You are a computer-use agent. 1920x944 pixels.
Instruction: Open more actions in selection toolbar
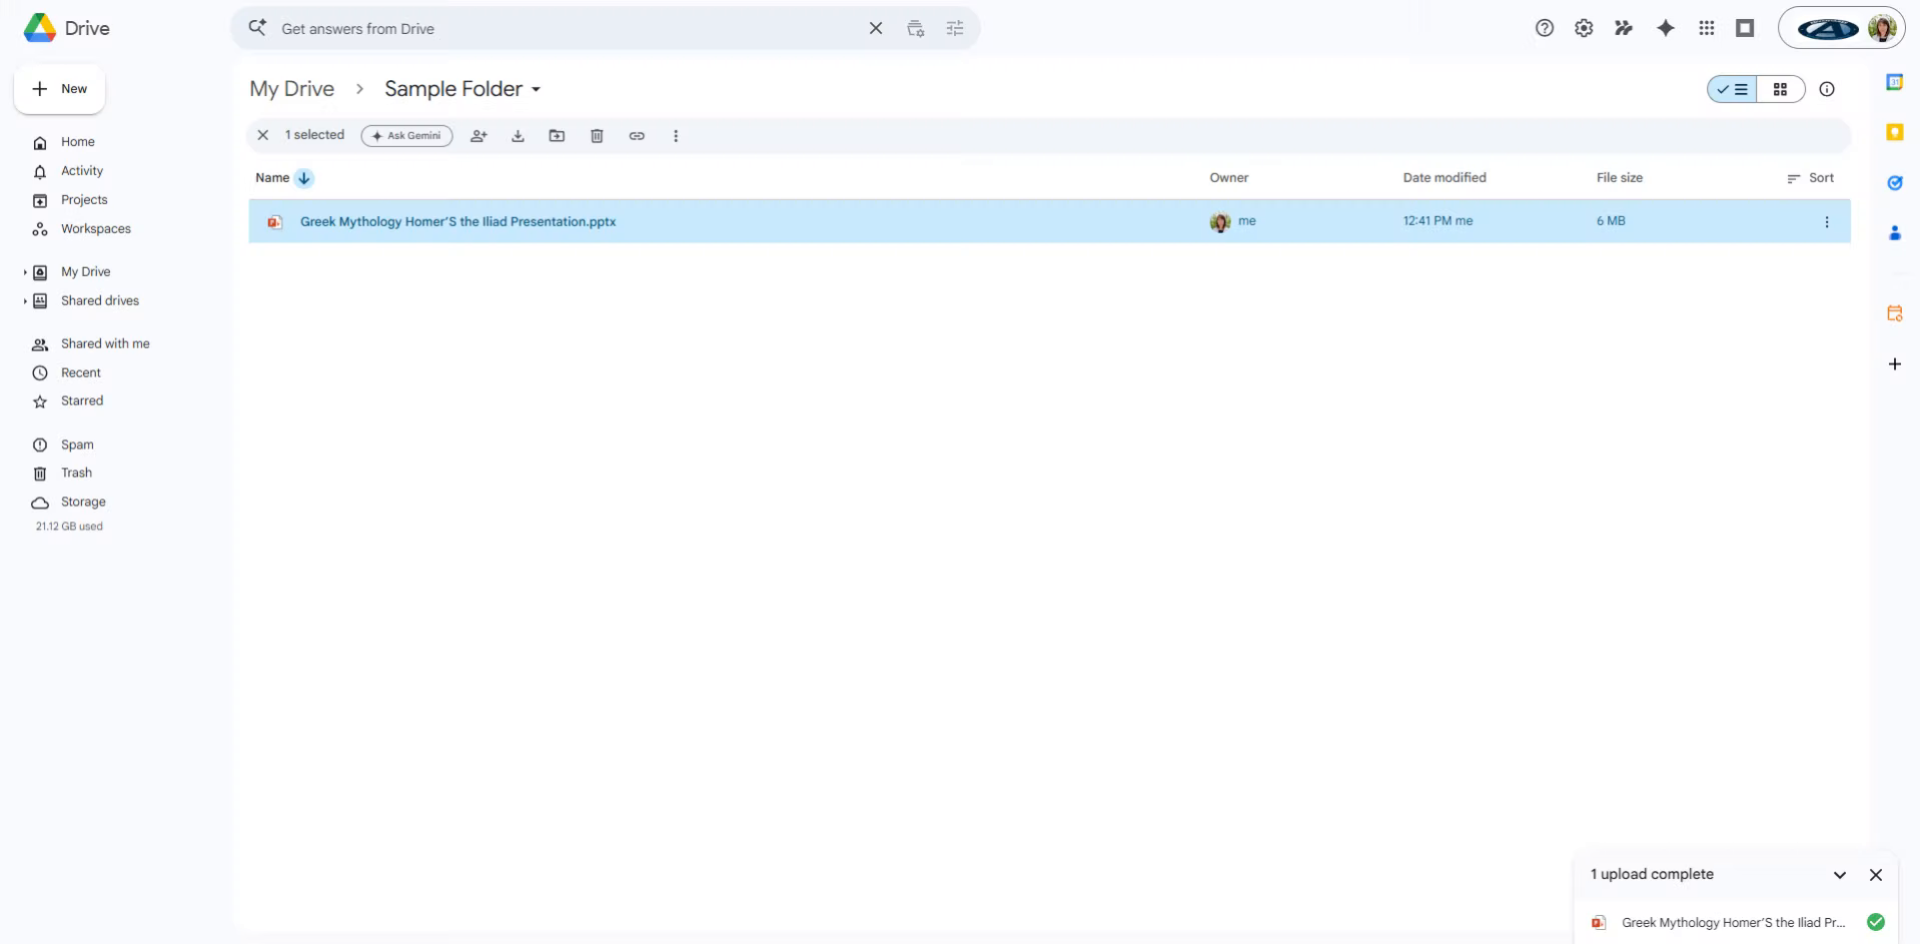point(676,136)
